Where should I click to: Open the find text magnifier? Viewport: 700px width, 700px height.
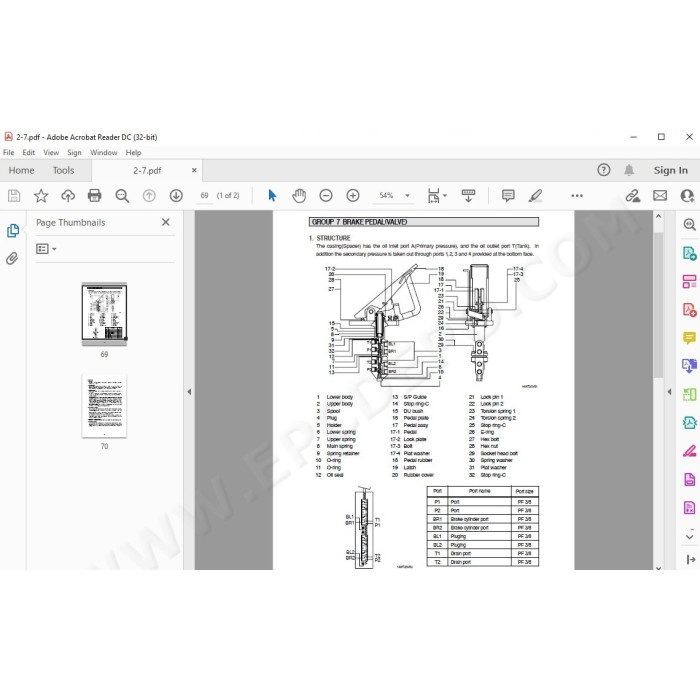coord(122,196)
